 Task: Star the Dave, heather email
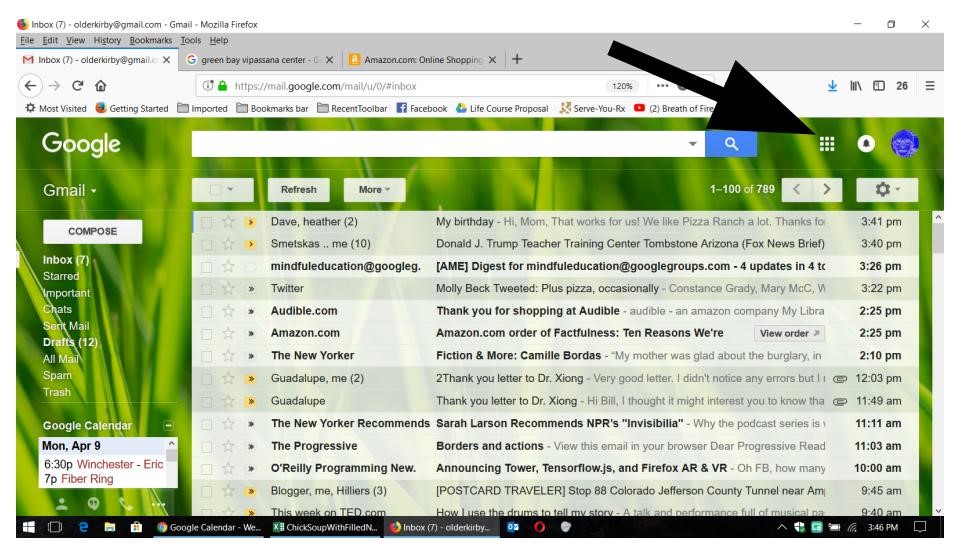point(228,222)
